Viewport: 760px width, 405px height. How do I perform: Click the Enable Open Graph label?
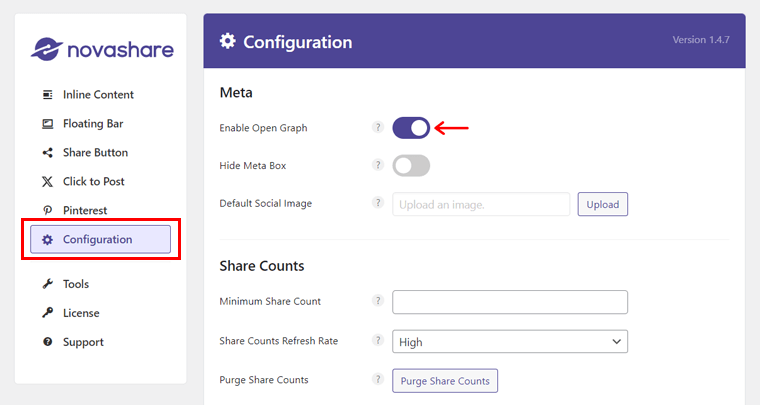(x=263, y=128)
